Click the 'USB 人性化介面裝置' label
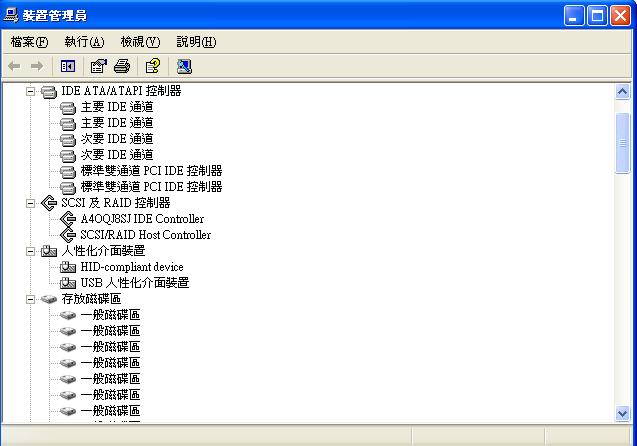The width and height of the screenshot is (637, 446). point(135,283)
